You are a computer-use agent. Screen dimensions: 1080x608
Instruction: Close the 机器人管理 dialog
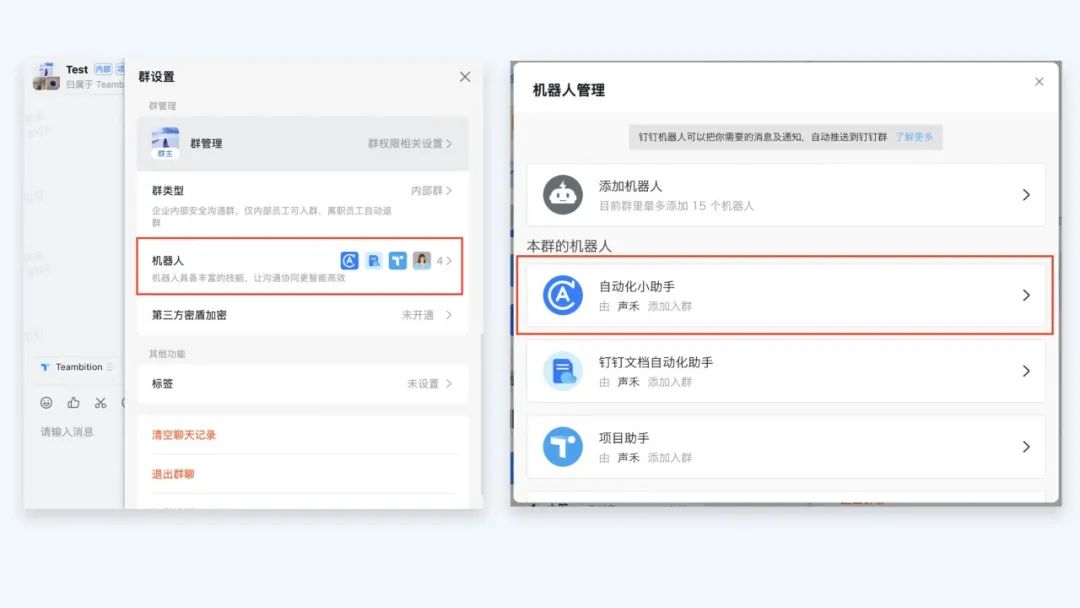[x=1039, y=82]
